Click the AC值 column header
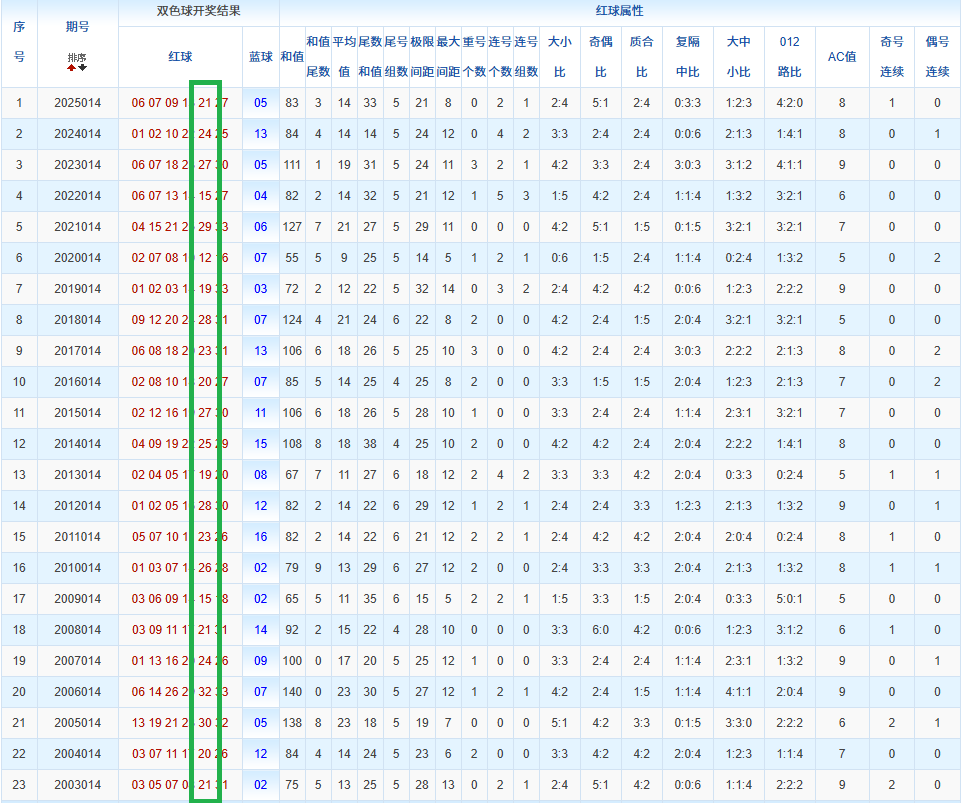Image resolution: width=965 pixels, height=803 pixels. 842,57
